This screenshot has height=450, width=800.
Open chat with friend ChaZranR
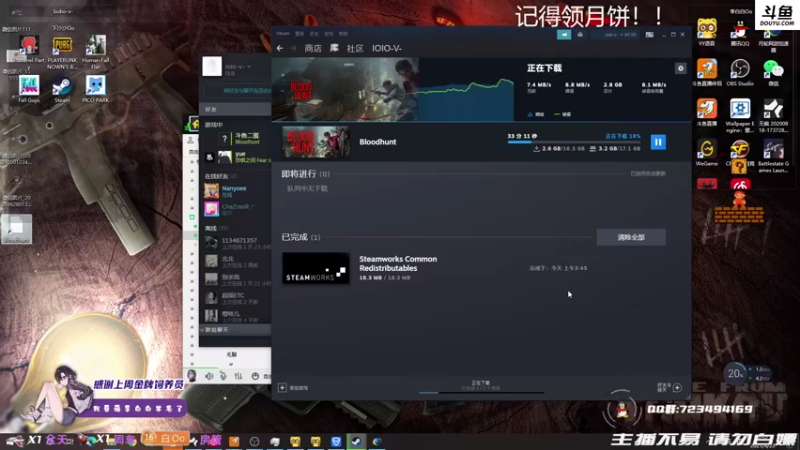click(x=235, y=209)
